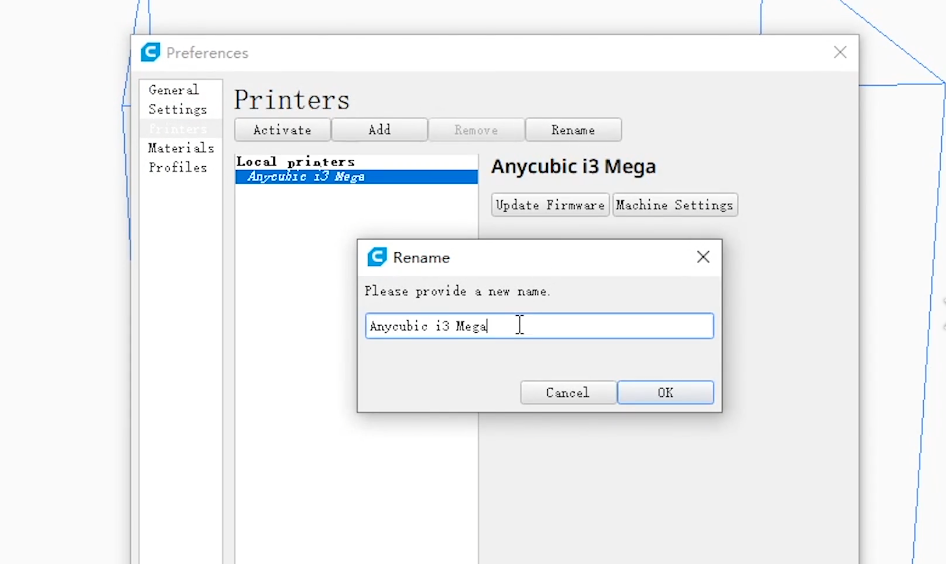Screen dimensions: 946x564
Task: Click the Update Firmware button
Action: [550, 205]
